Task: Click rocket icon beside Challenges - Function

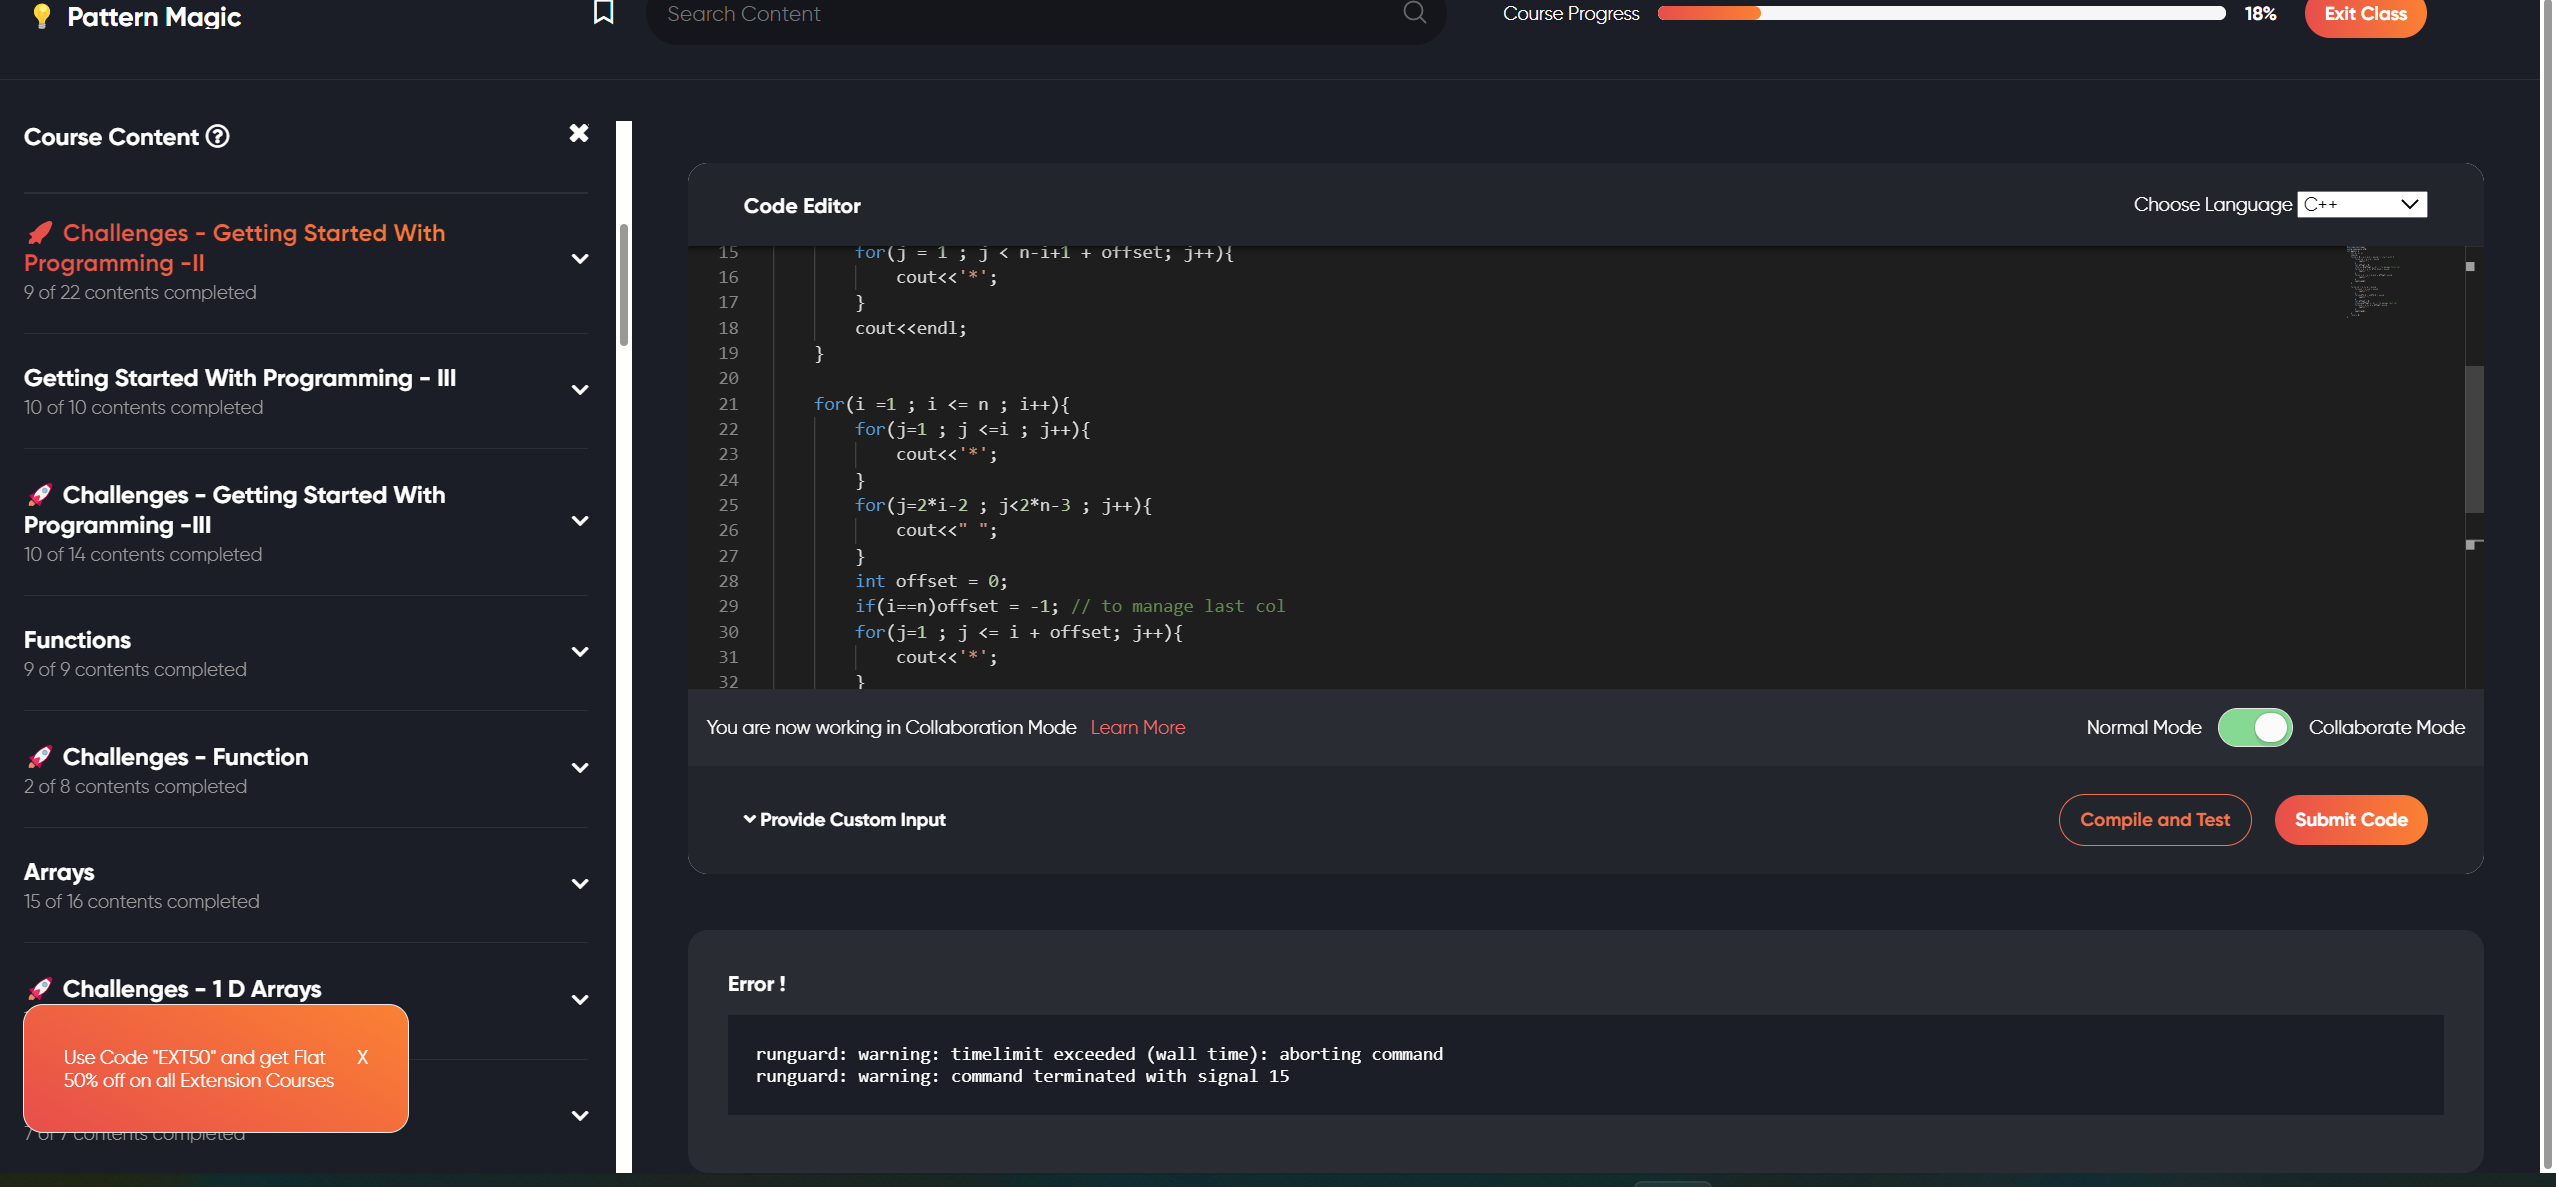Action: (40, 757)
